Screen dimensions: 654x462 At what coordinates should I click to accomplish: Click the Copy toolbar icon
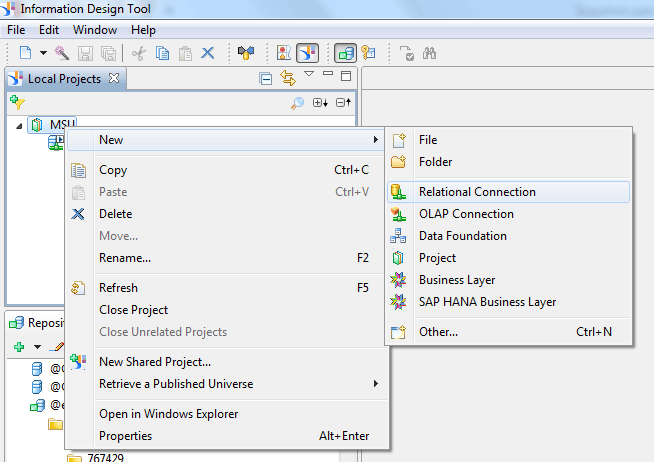pos(162,53)
